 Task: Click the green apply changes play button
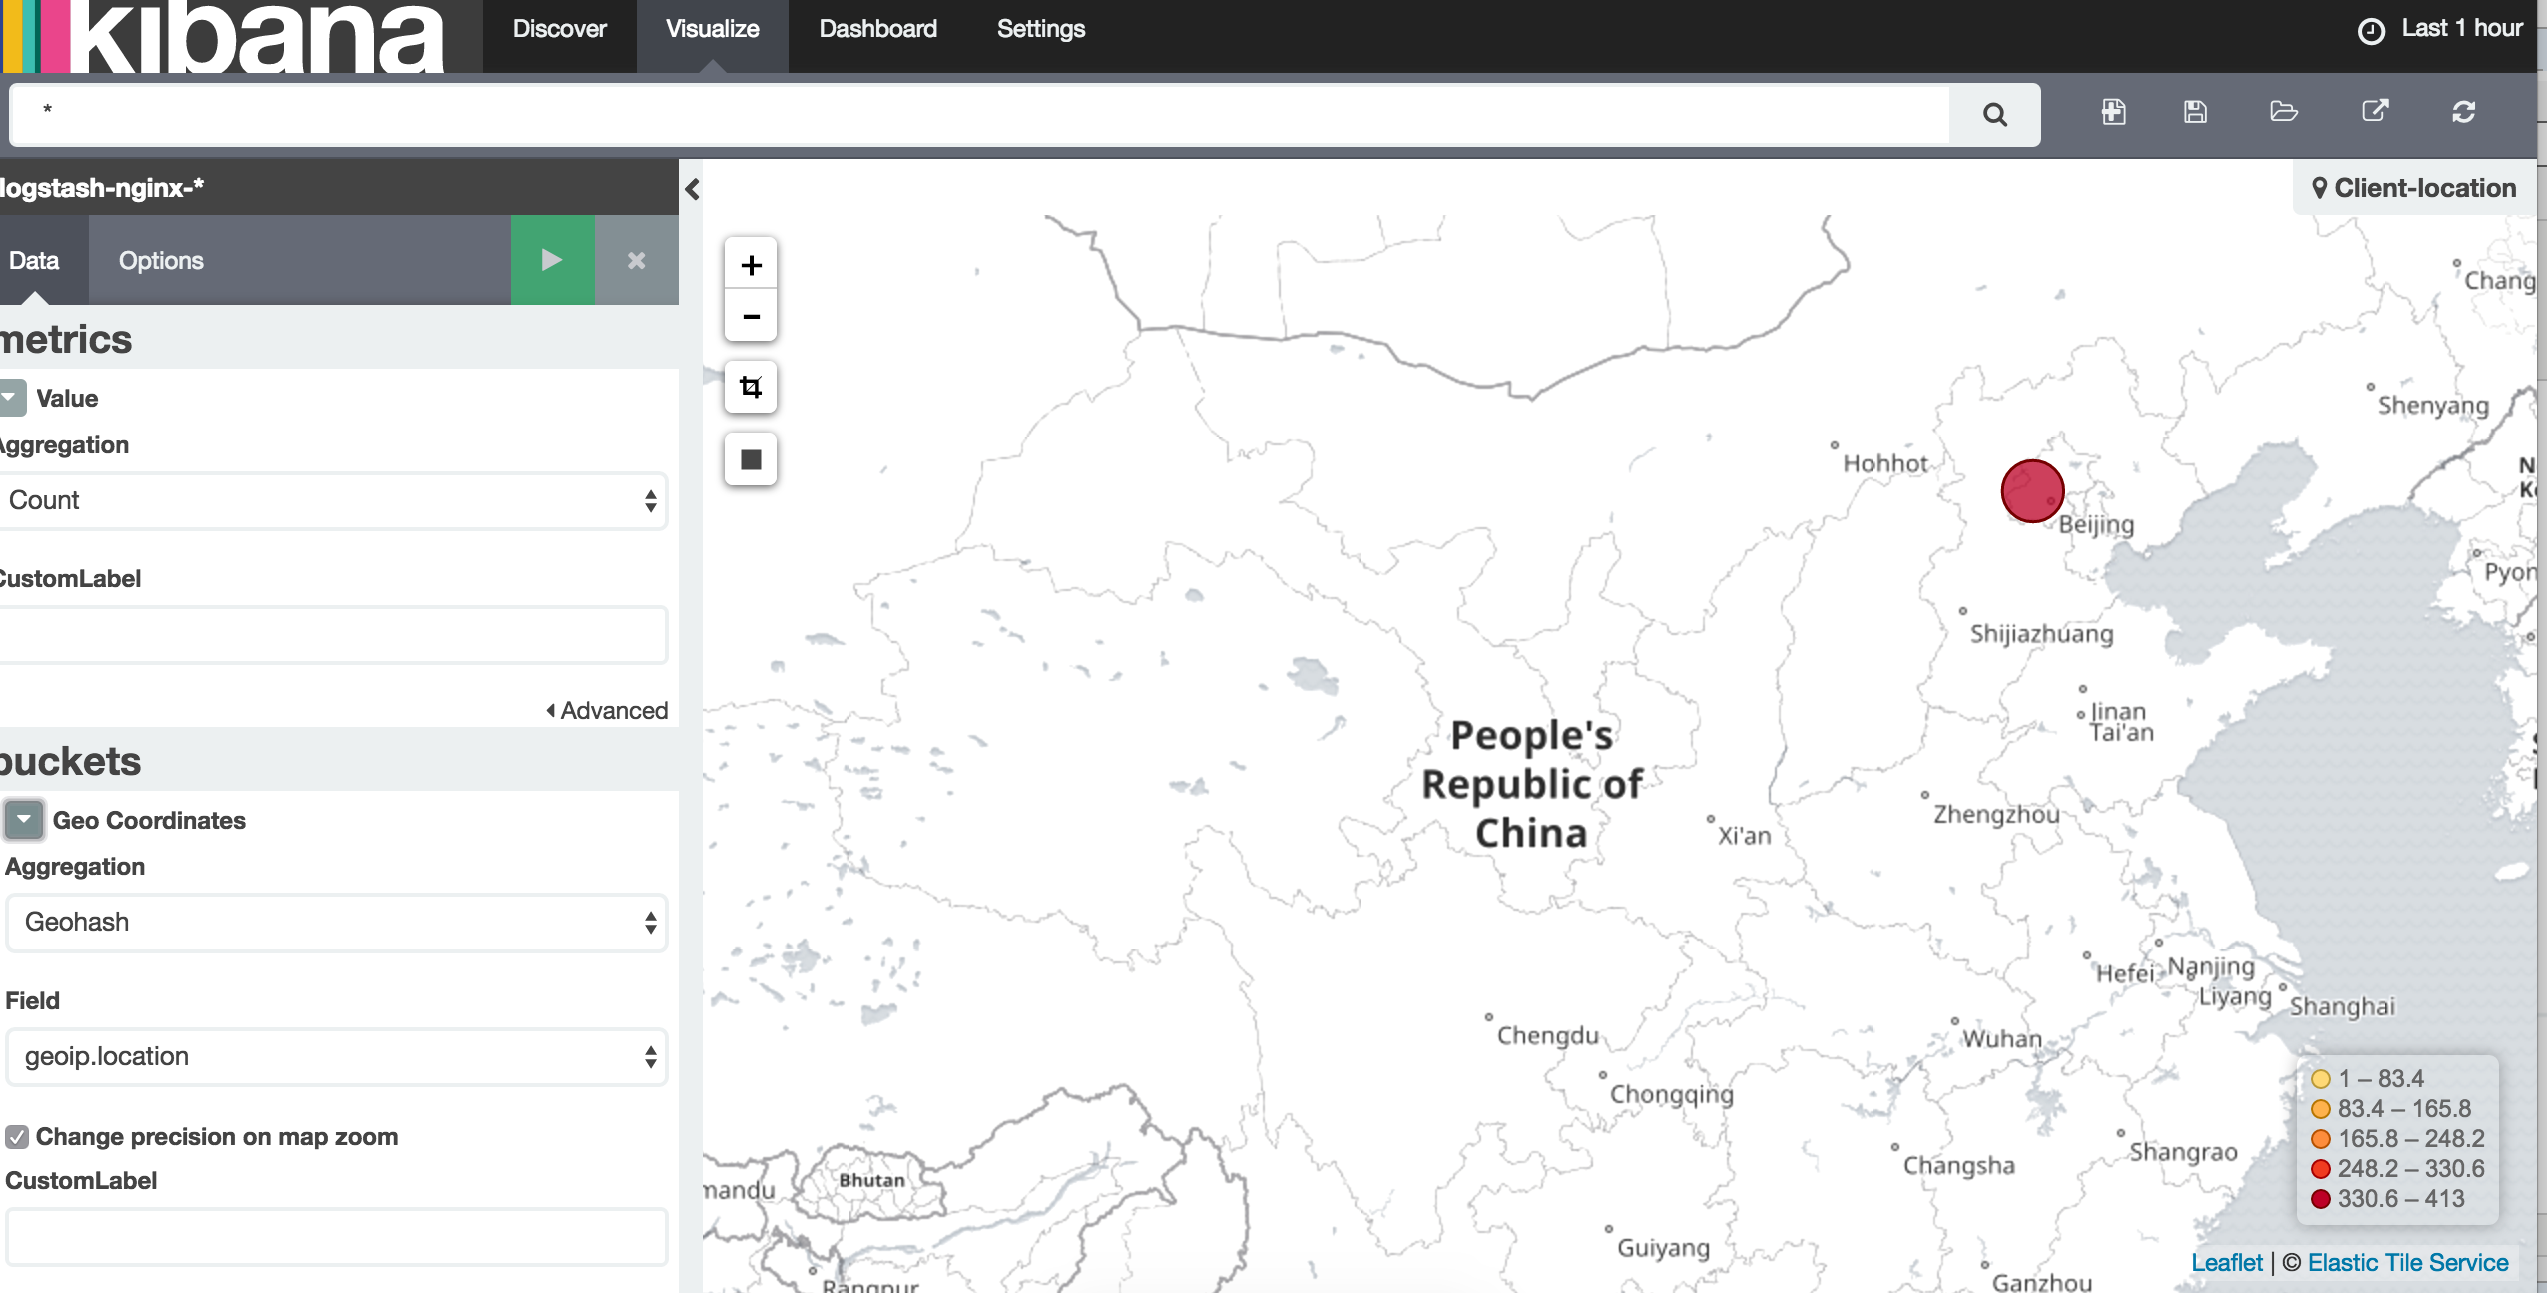pos(552,261)
